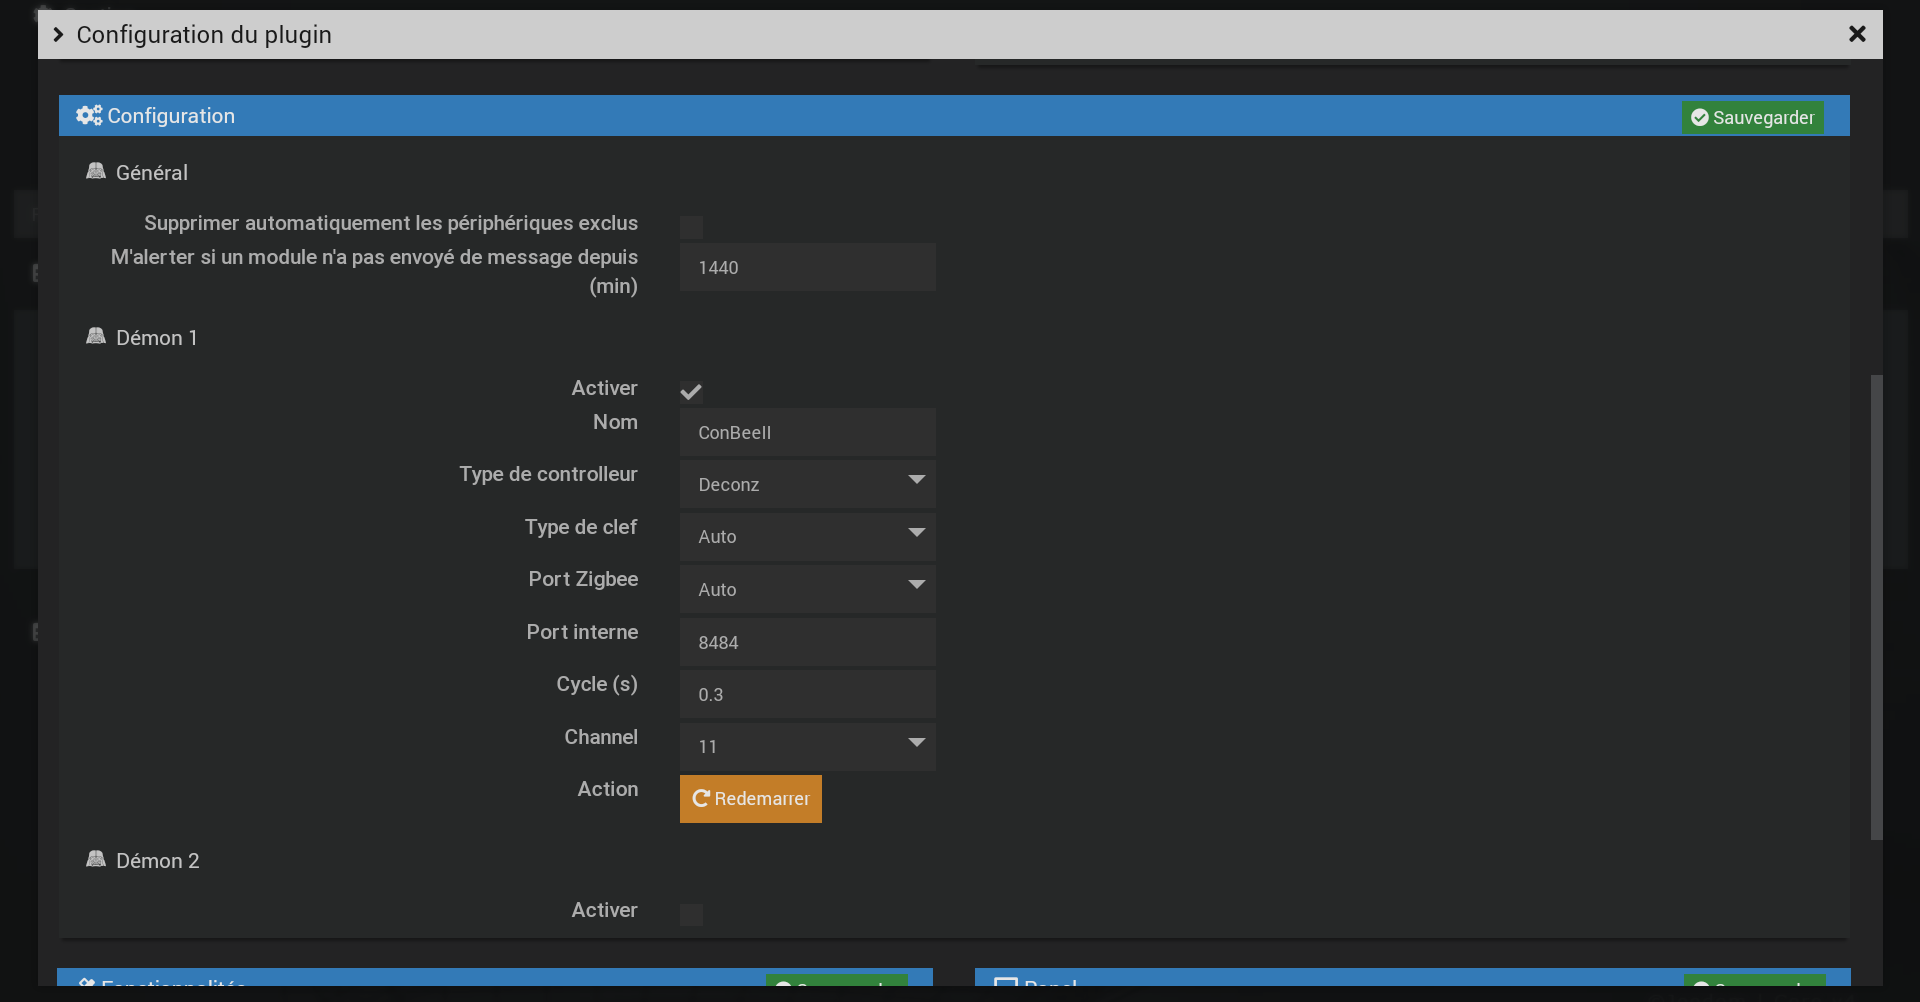1920x1002 pixels.
Task: Open the Channel dropdown
Action: (x=808, y=747)
